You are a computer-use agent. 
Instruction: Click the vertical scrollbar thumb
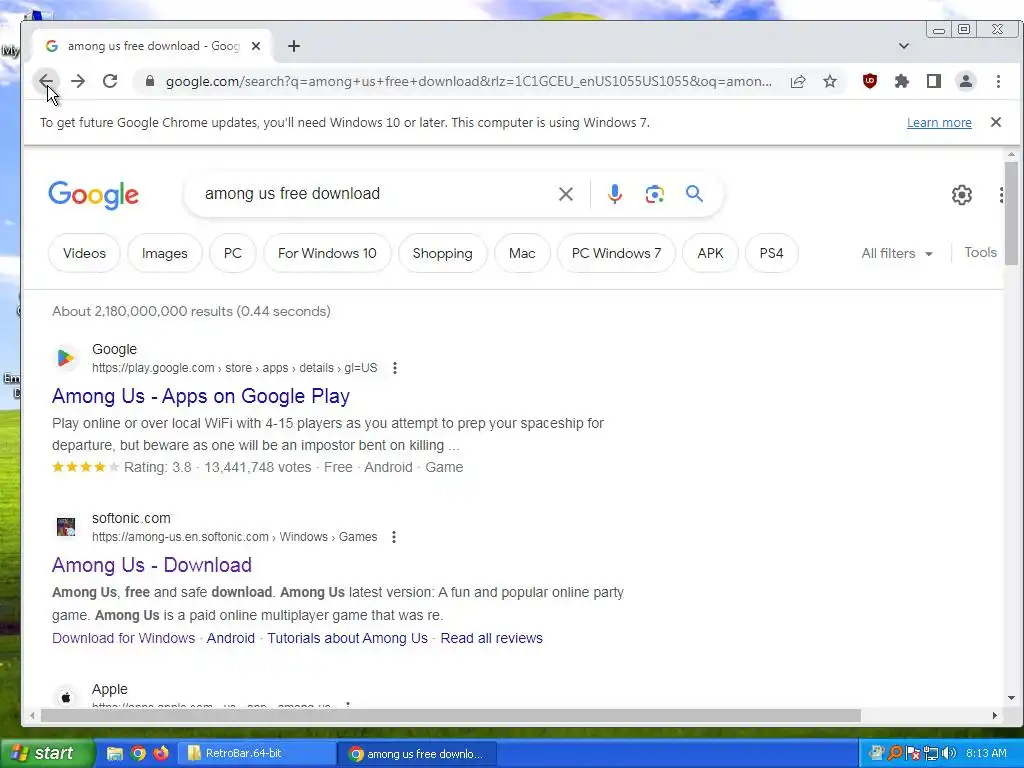click(1011, 212)
